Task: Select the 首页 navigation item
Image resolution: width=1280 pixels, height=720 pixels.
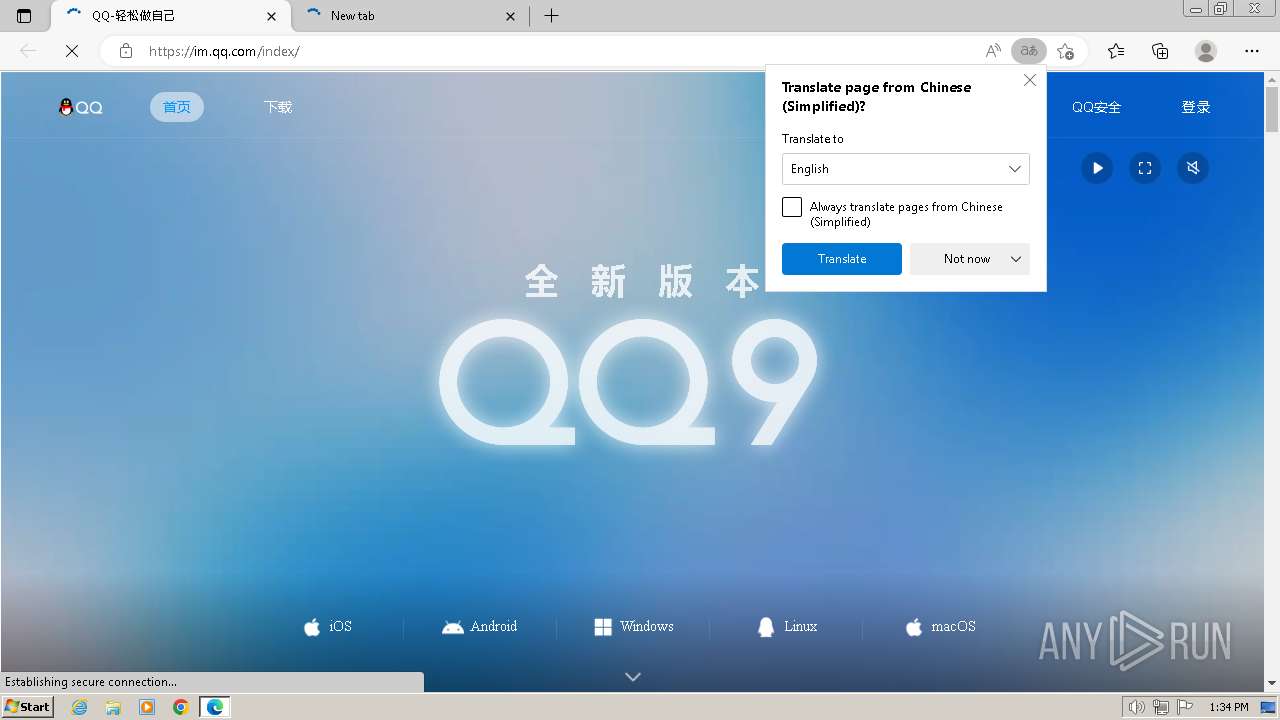Action: coord(177,107)
